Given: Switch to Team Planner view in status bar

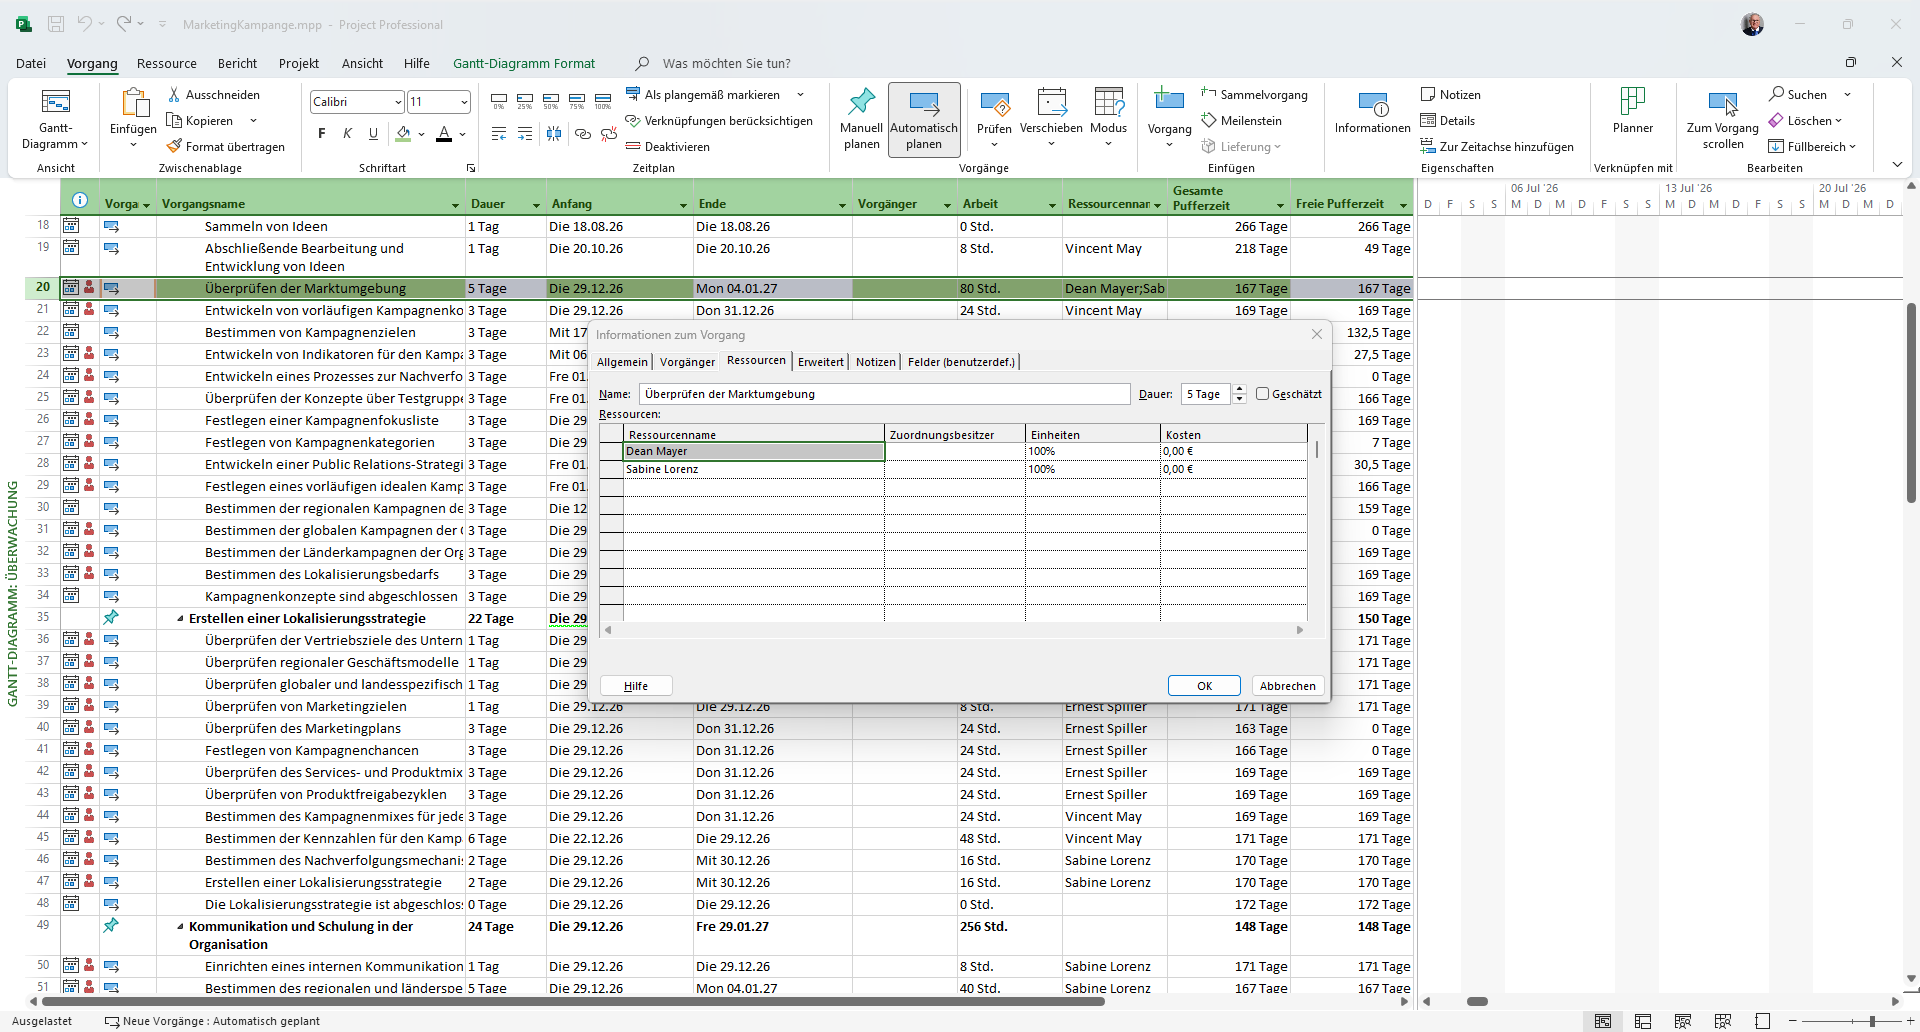Looking at the screenshot, I should pyautogui.click(x=1683, y=1021).
